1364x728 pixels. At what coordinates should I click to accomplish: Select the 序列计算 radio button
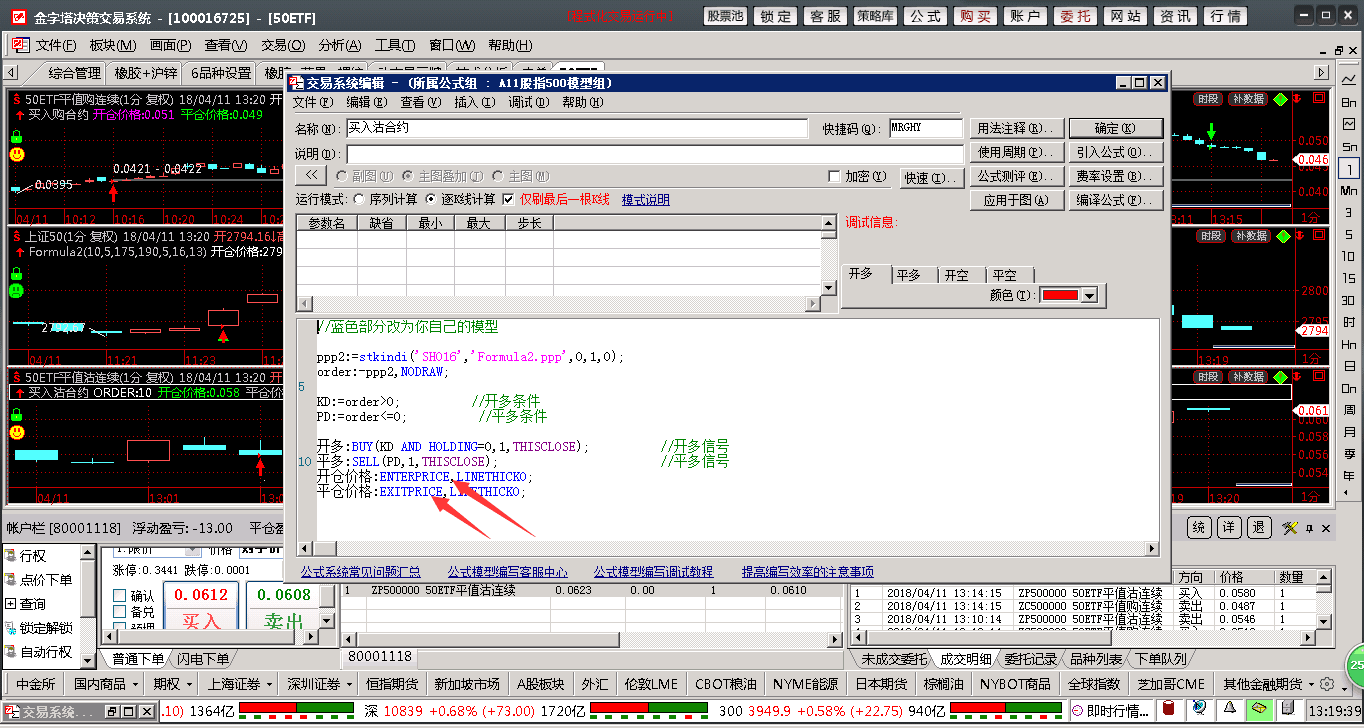360,199
